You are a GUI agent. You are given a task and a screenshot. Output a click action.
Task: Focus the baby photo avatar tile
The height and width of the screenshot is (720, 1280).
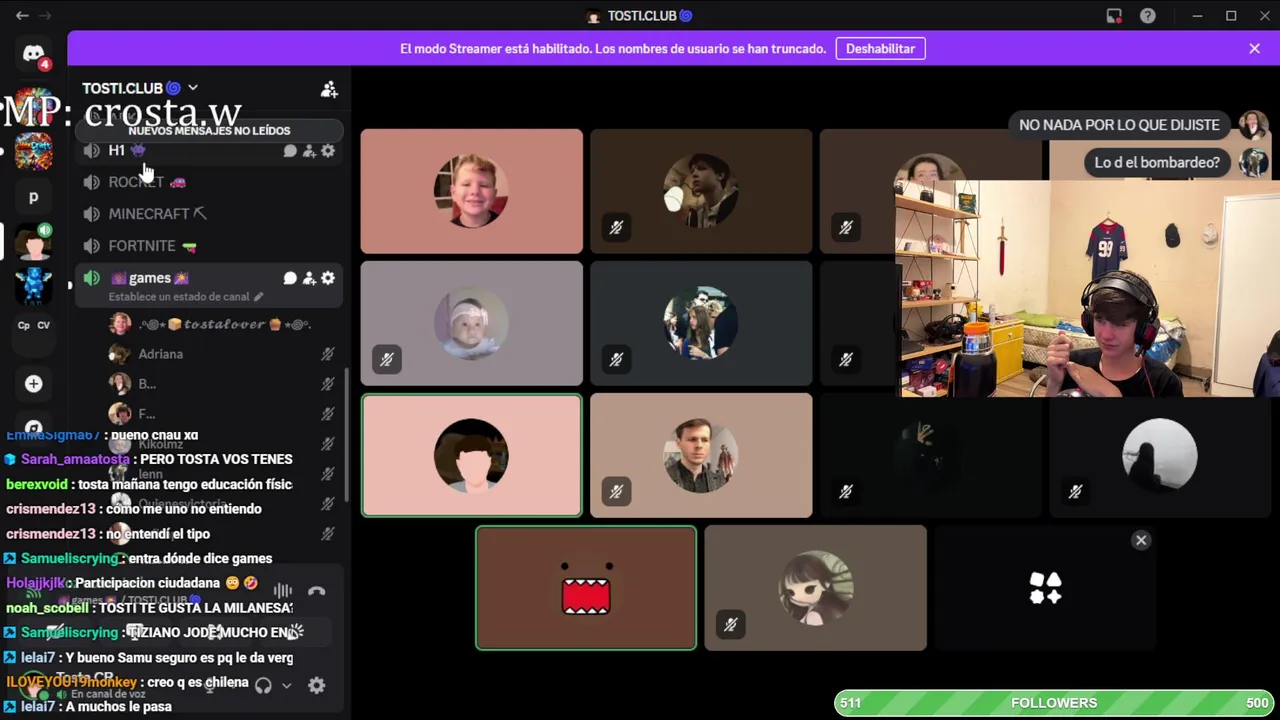471,323
